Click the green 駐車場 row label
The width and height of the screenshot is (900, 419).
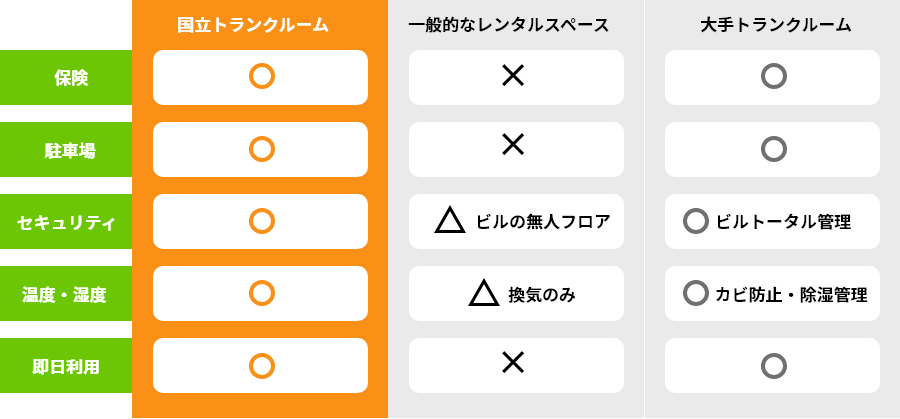66,149
